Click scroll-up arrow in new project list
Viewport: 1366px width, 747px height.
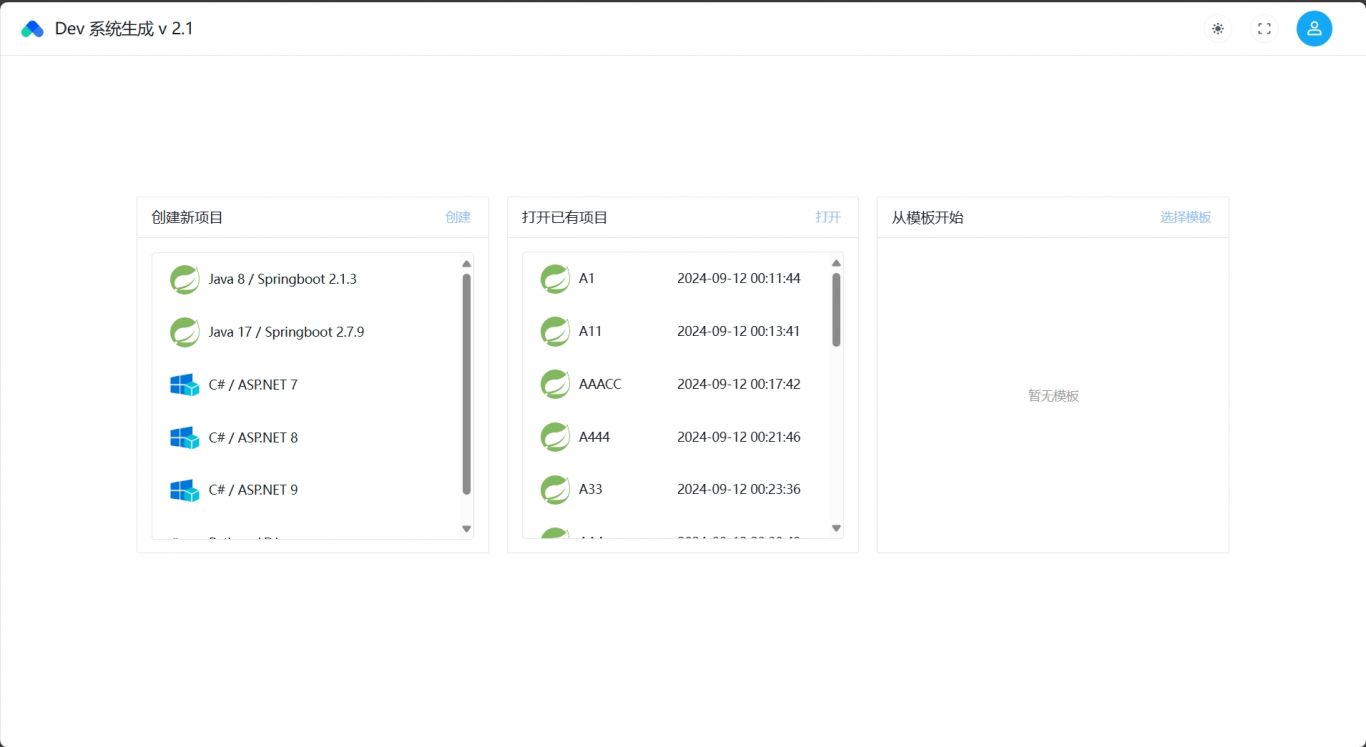[466, 264]
